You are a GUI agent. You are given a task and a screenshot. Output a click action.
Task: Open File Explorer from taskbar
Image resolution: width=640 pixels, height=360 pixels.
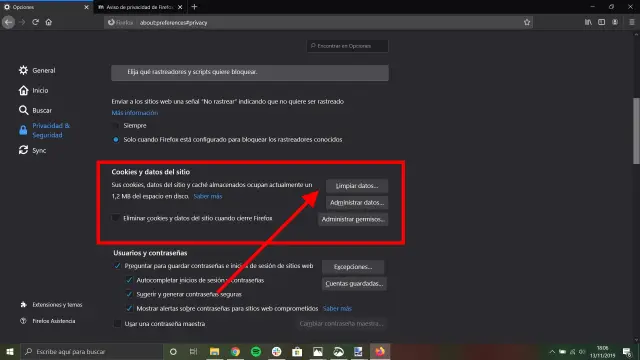214,351
